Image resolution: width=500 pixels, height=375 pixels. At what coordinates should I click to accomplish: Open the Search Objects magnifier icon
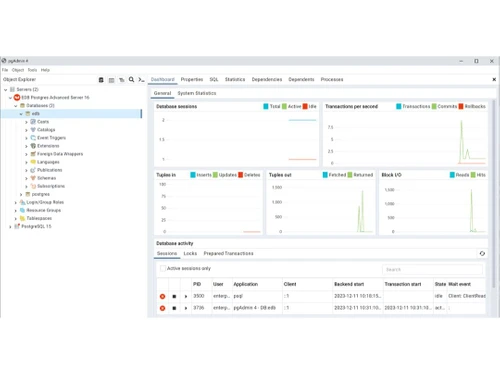[132, 80]
